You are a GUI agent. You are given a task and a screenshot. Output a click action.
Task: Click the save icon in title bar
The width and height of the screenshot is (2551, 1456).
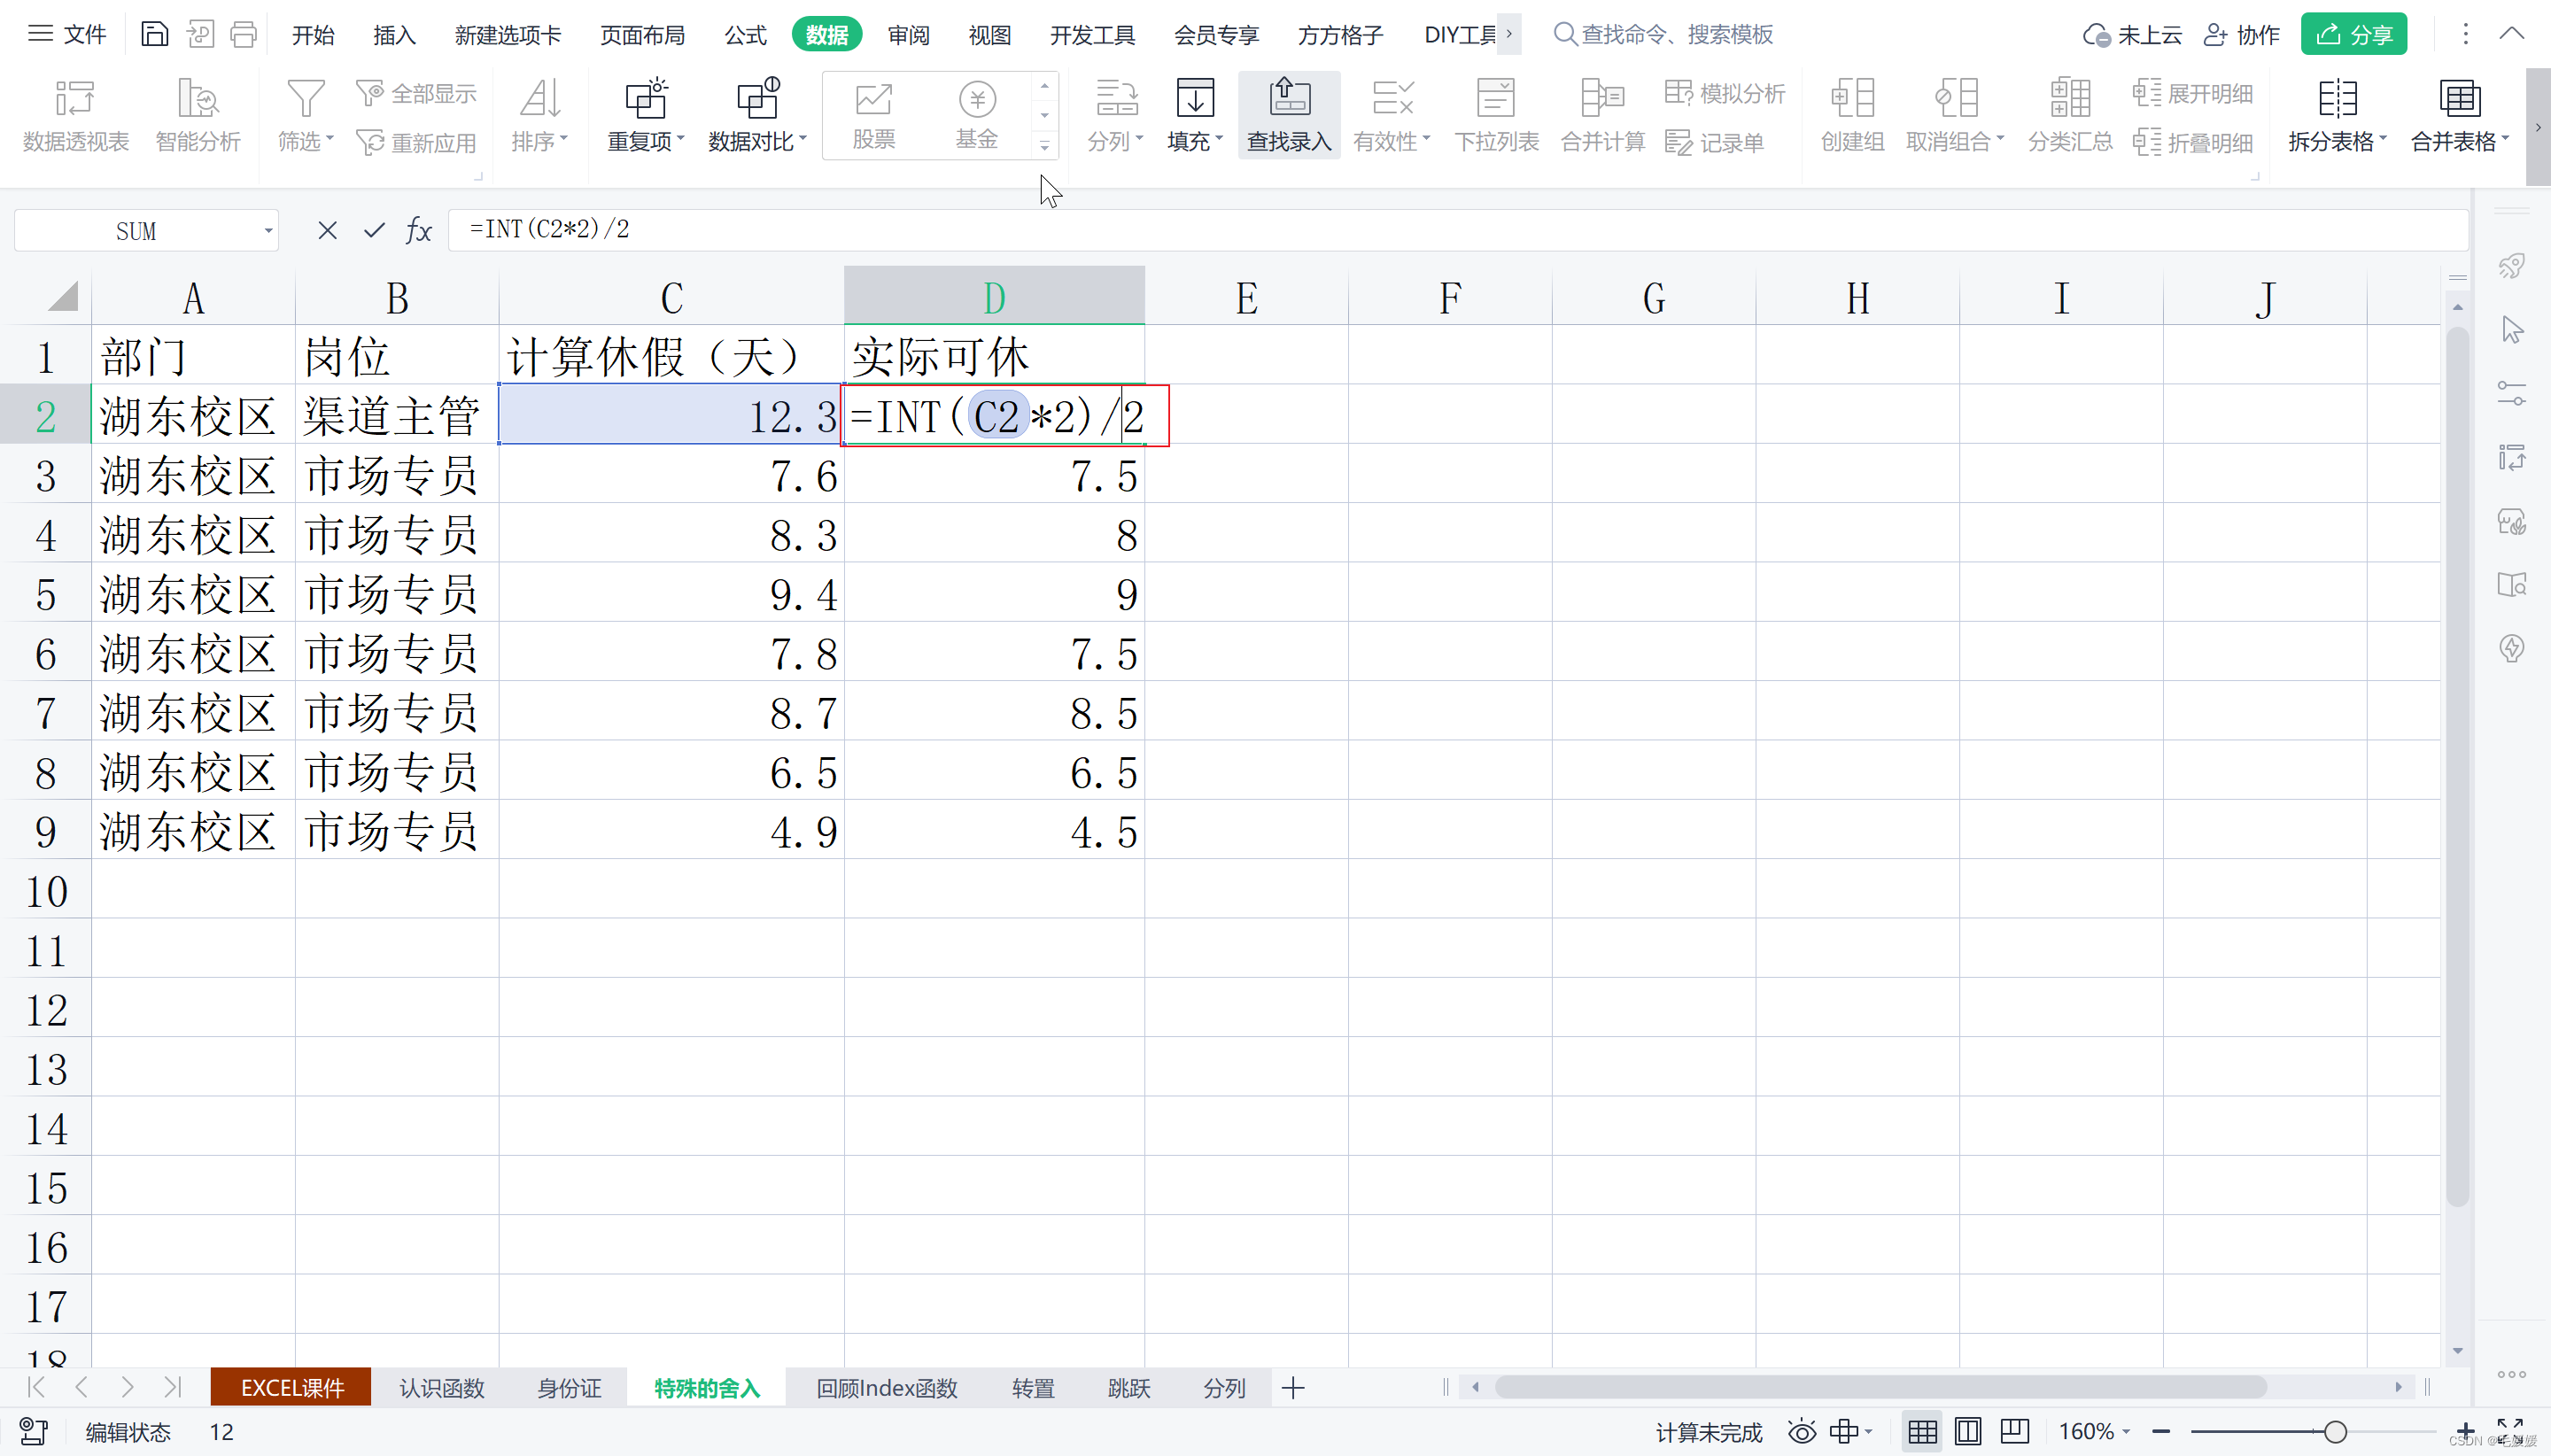[153, 35]
